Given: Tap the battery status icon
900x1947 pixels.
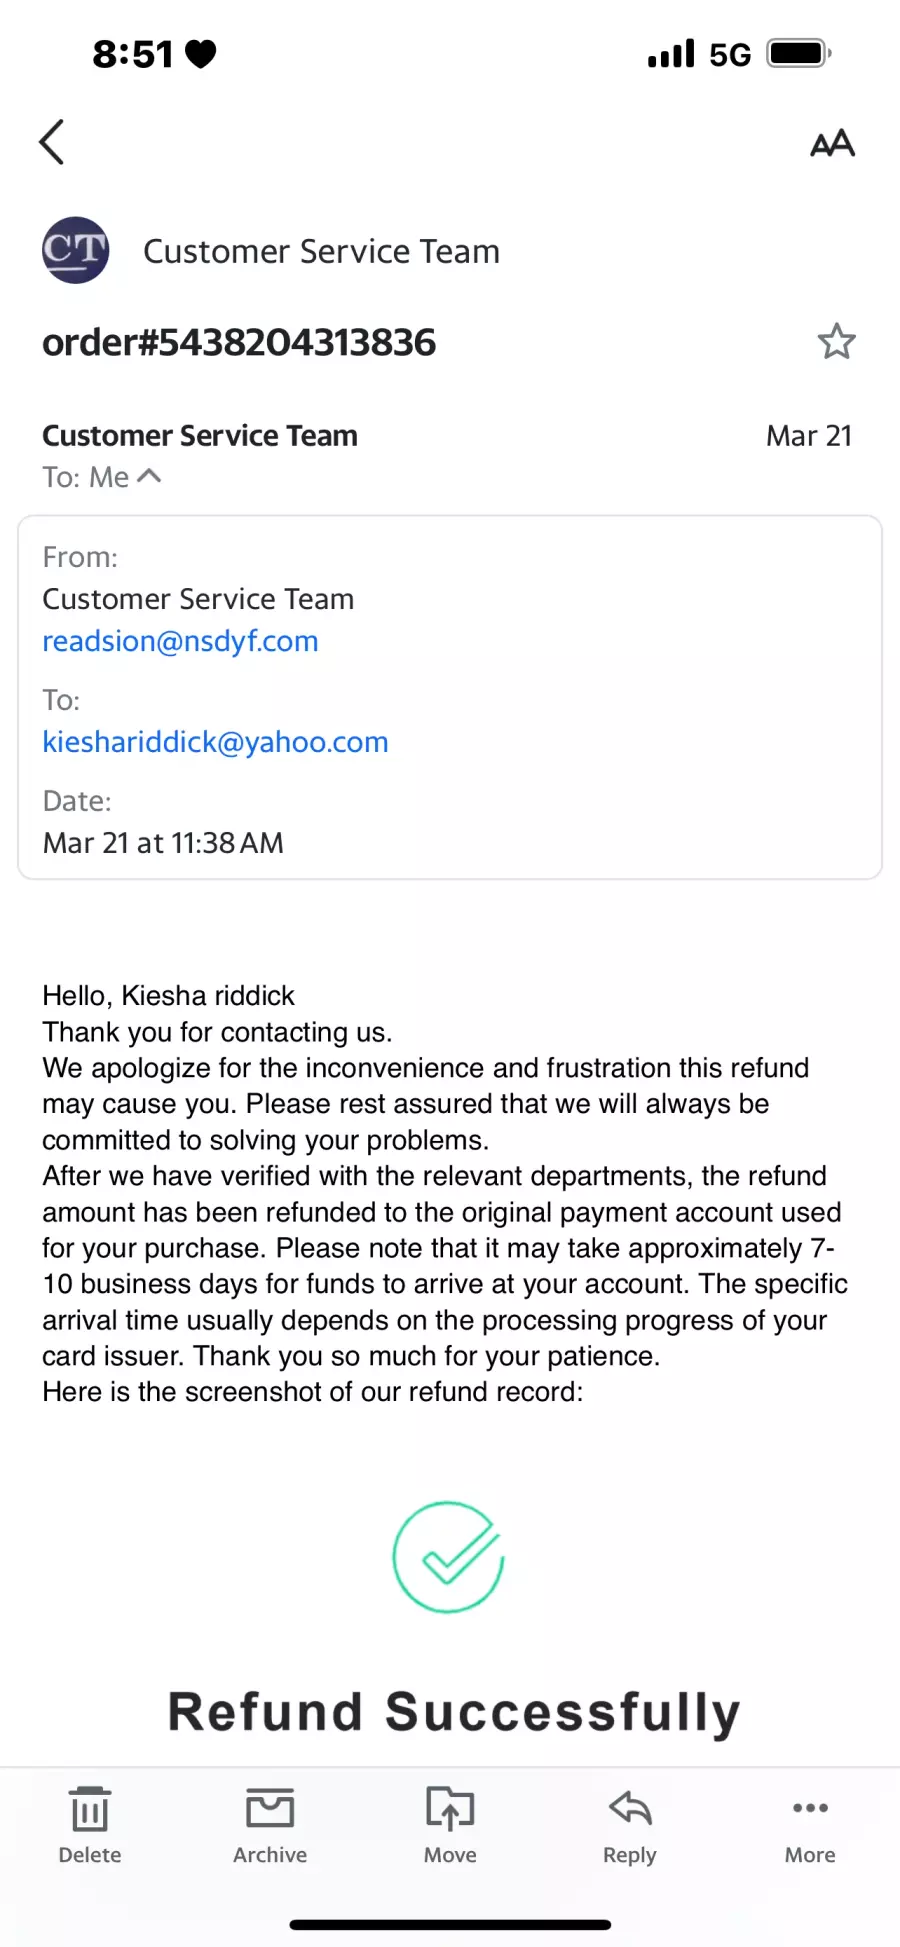Looking at the screenshot, I should click(799, 53).
